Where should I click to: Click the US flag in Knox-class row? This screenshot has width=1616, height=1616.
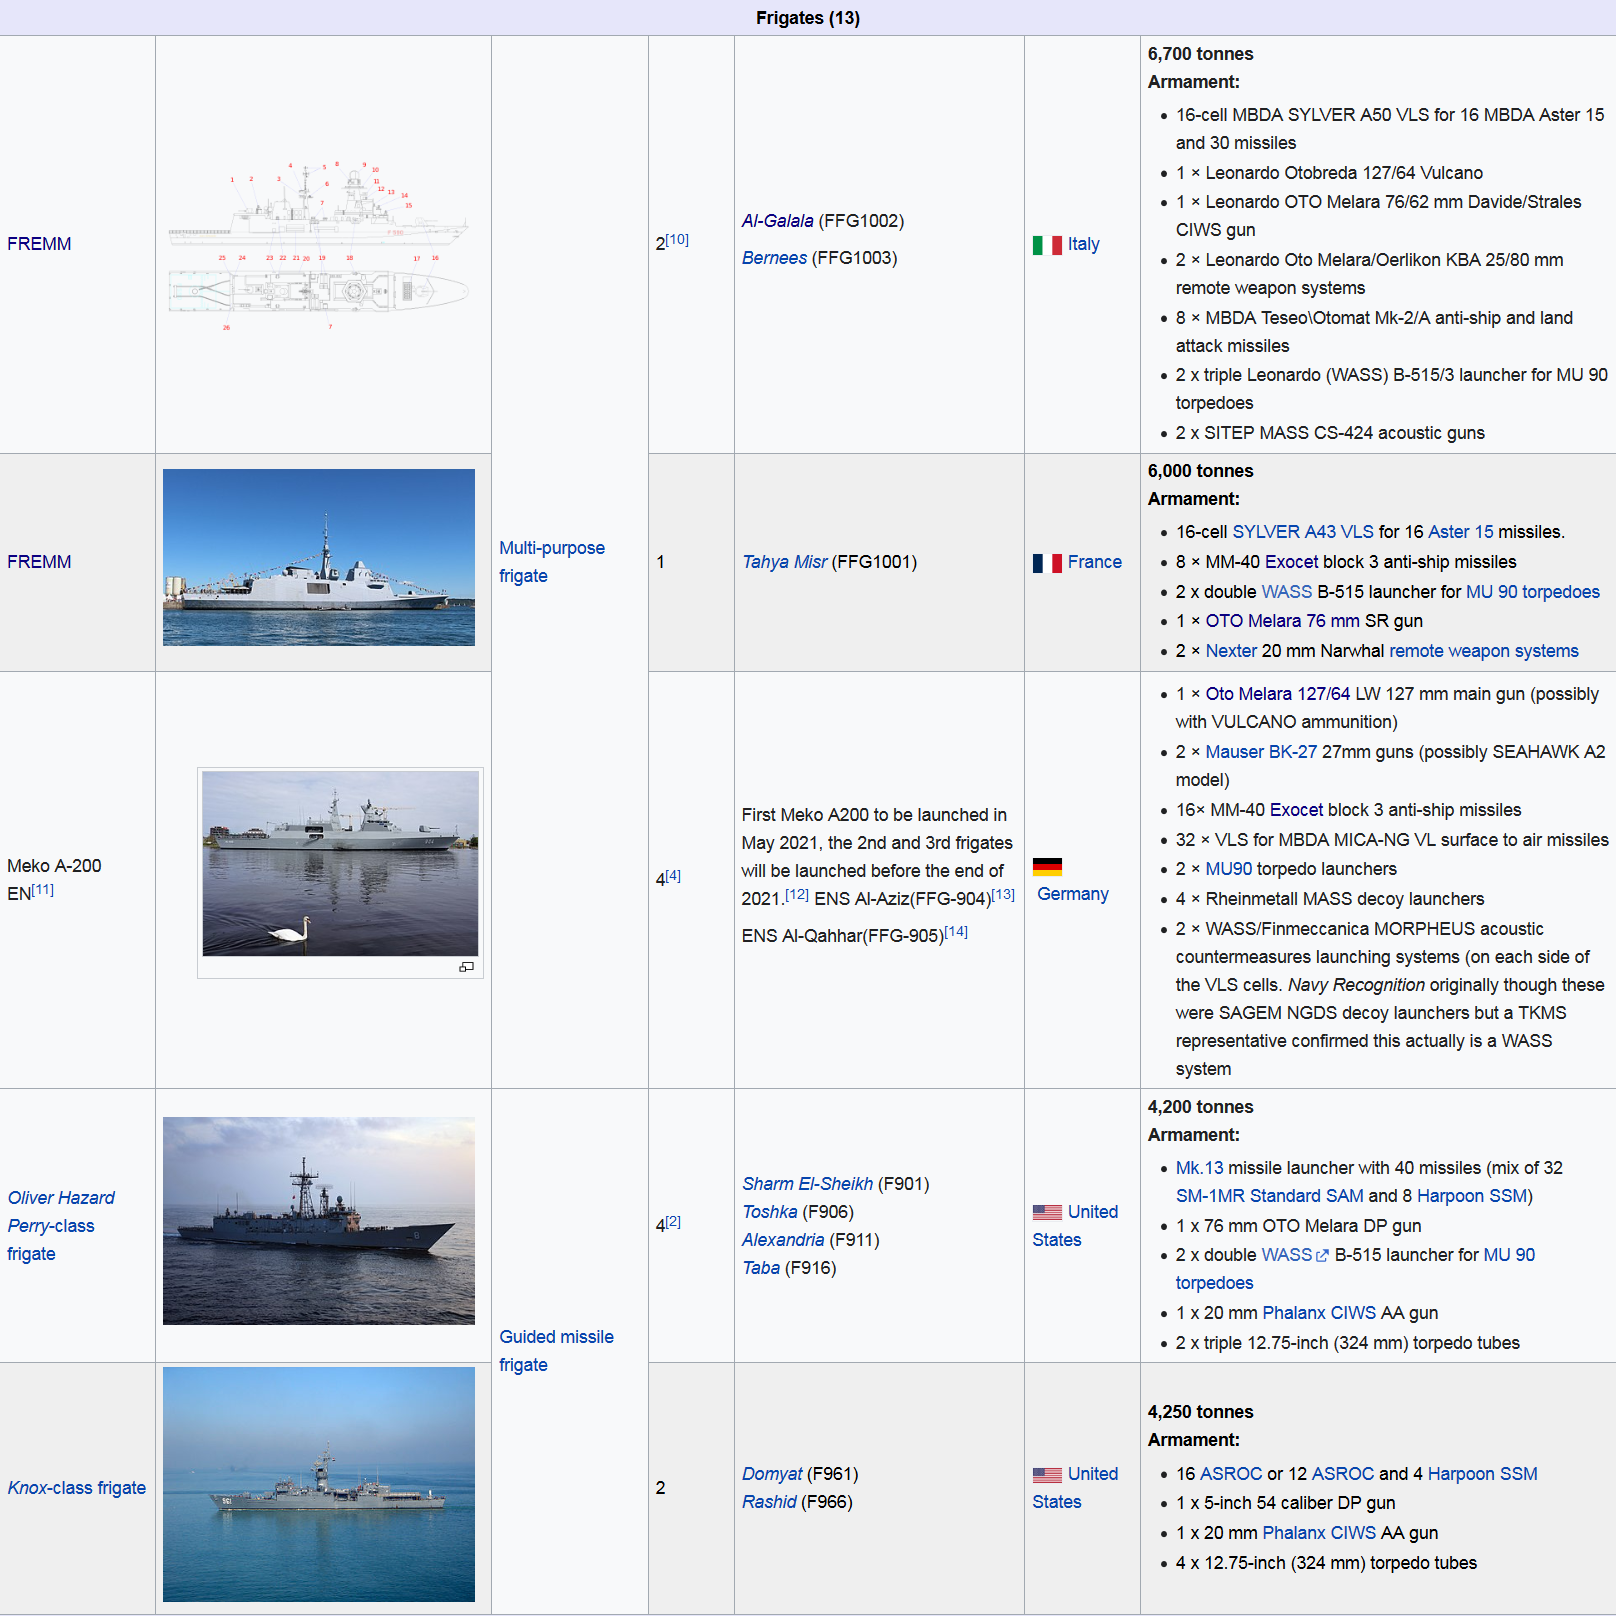pyautogui.click(x=1047, y=1474)
